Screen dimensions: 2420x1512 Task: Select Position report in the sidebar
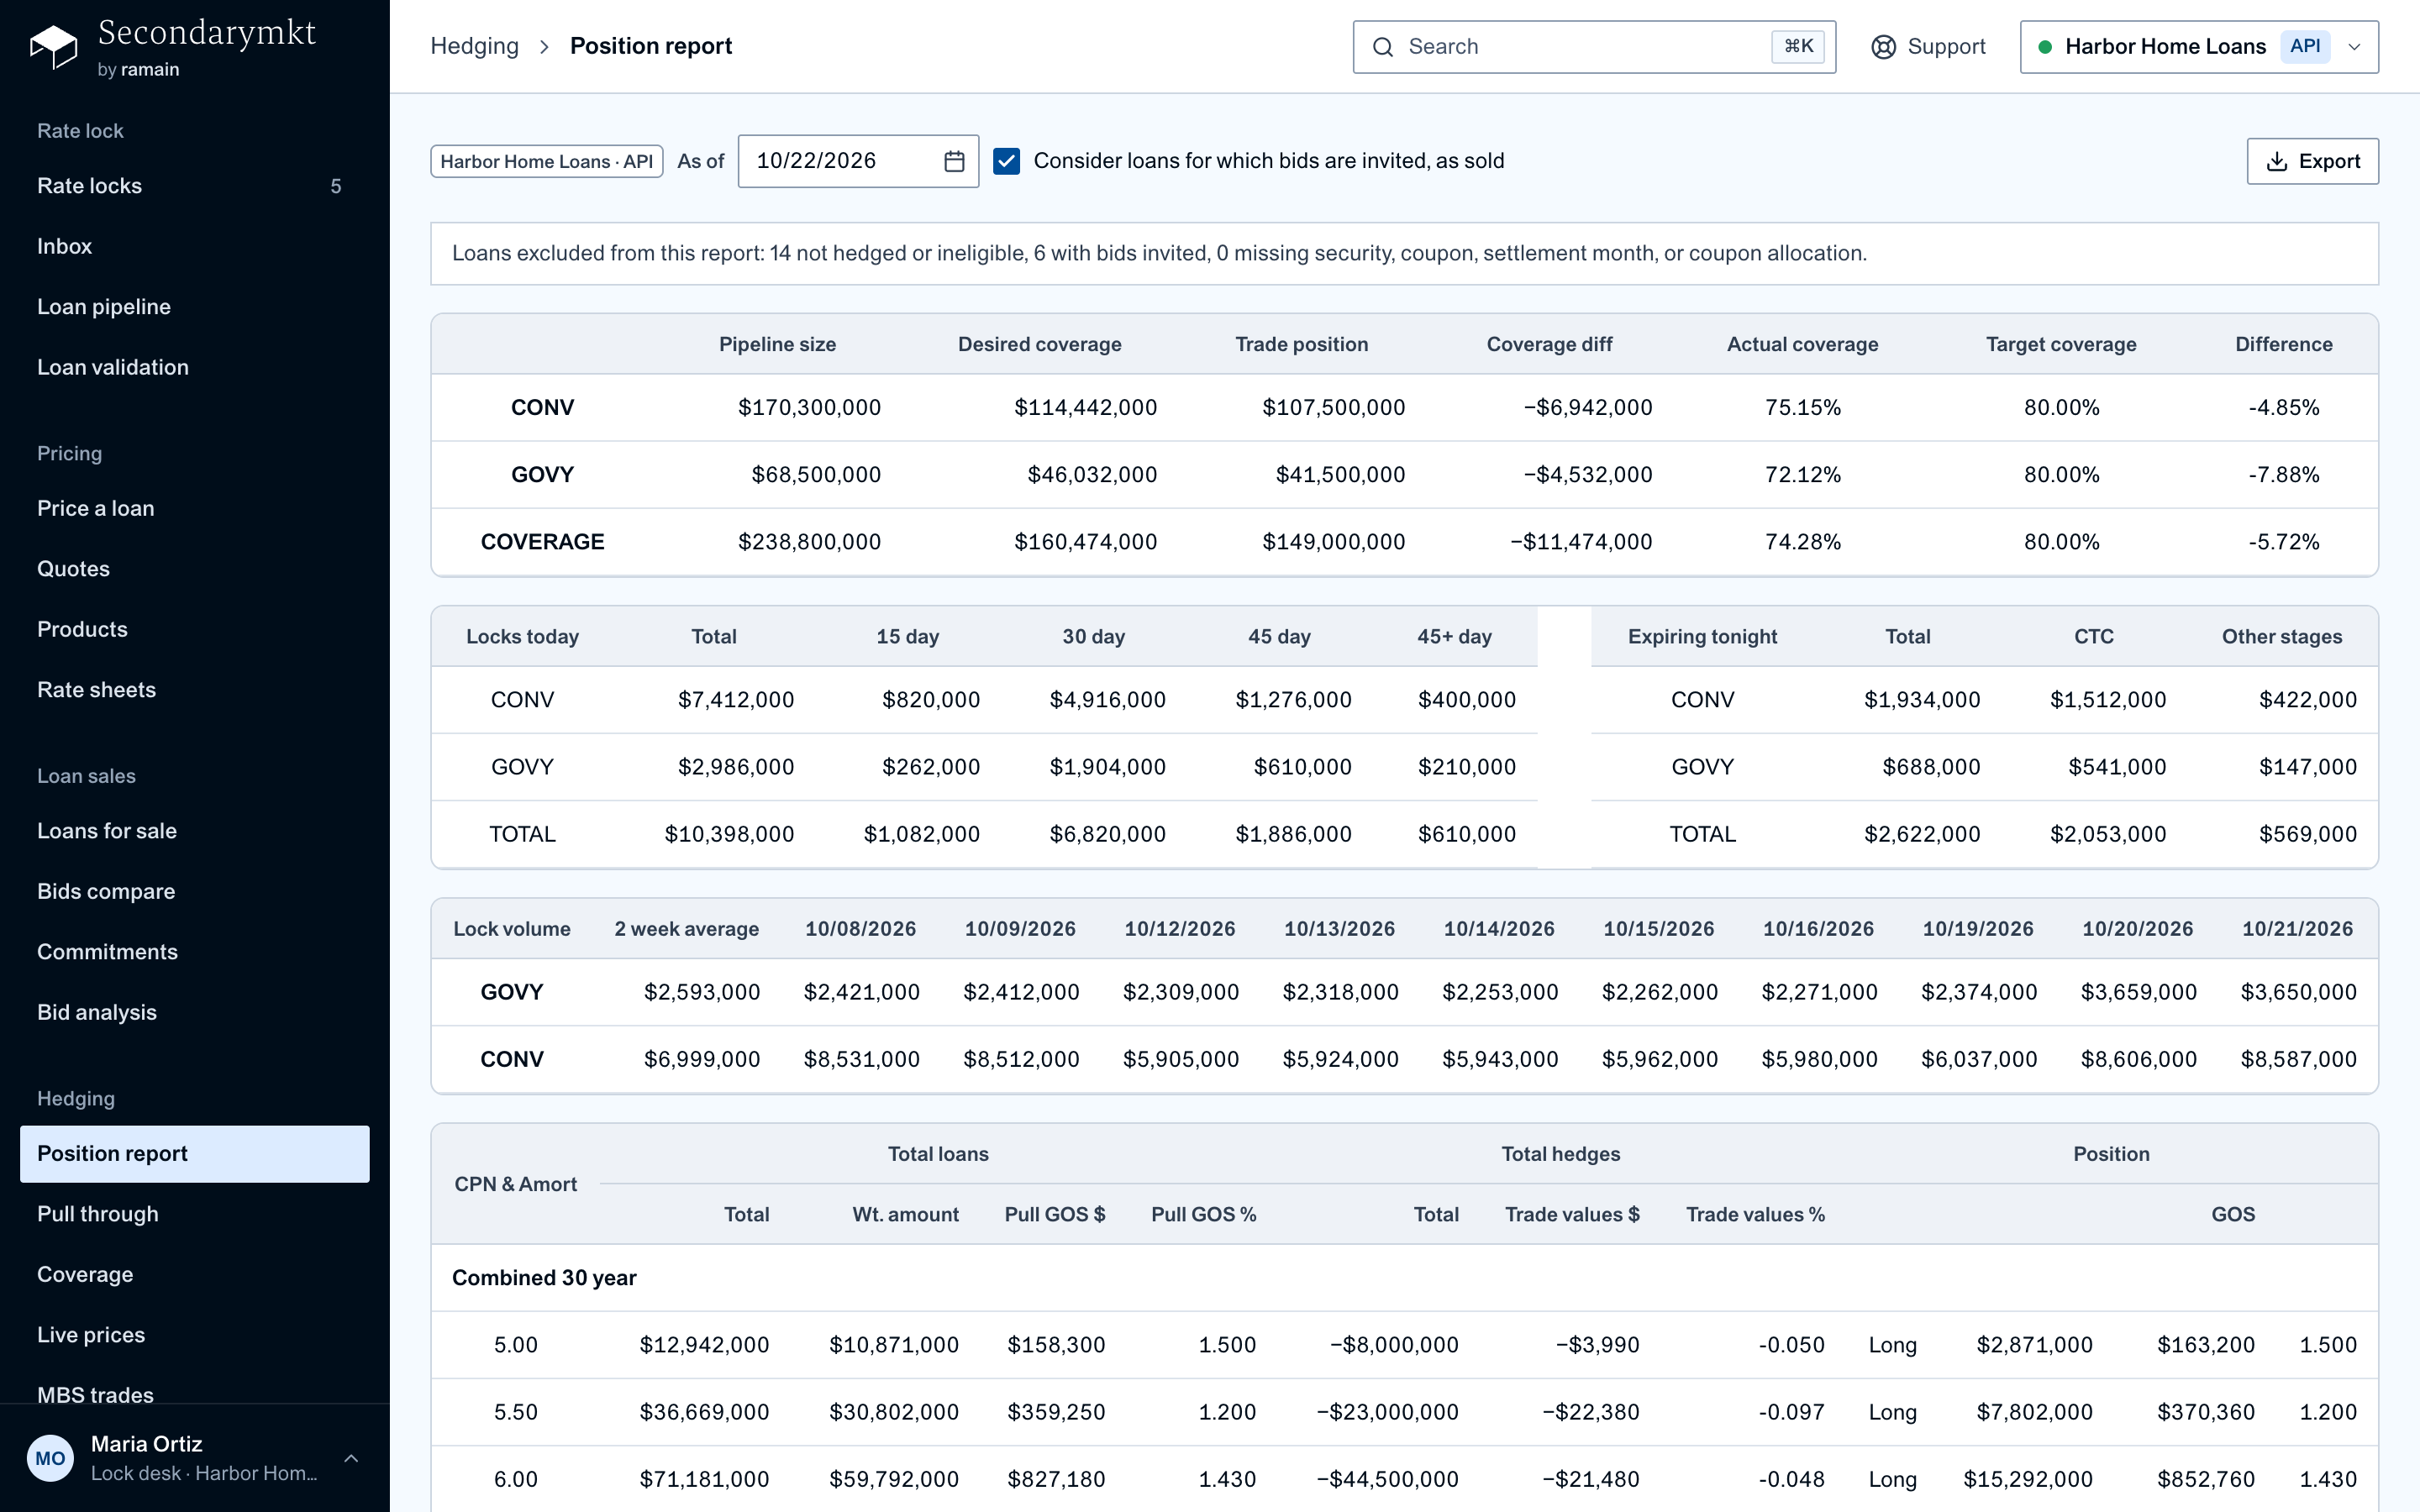click(x=195, y=1154)
